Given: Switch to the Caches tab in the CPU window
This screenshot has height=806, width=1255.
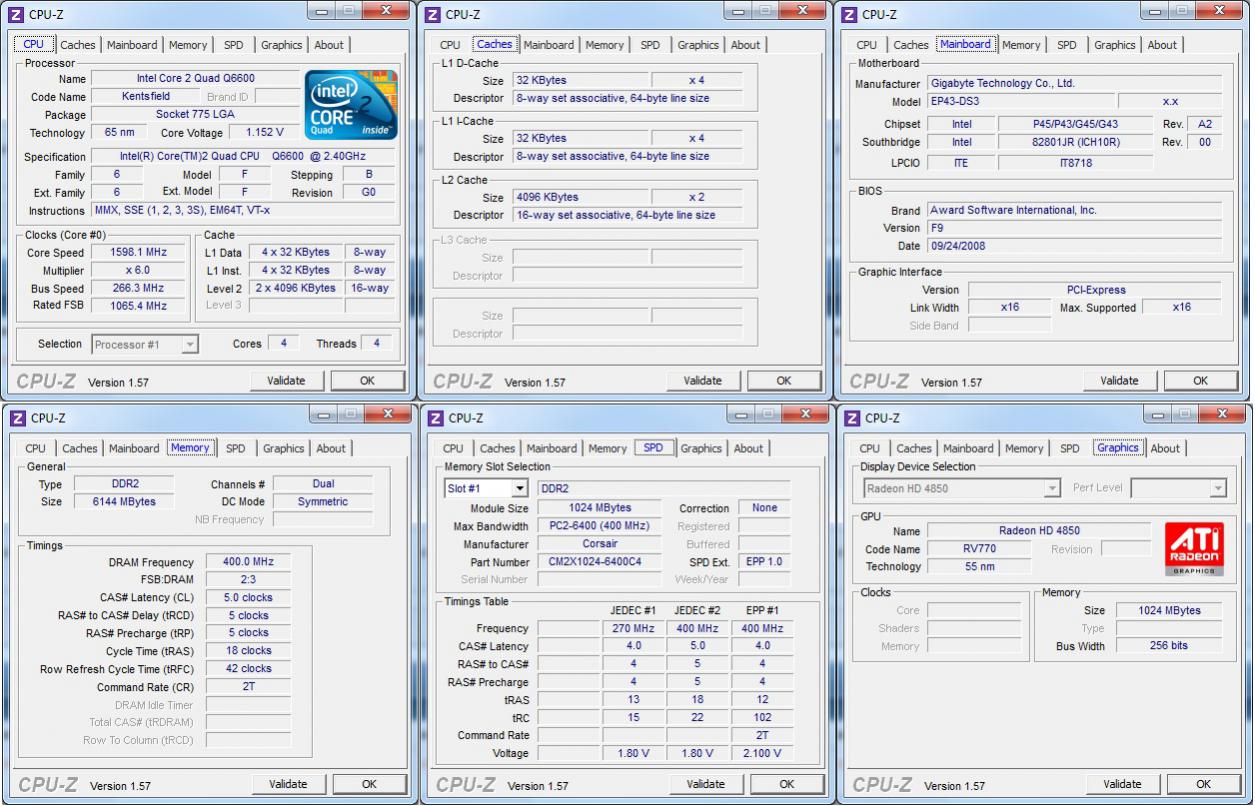Looking at the screenshot, I should pyautogui.click(x=78, y=45).
